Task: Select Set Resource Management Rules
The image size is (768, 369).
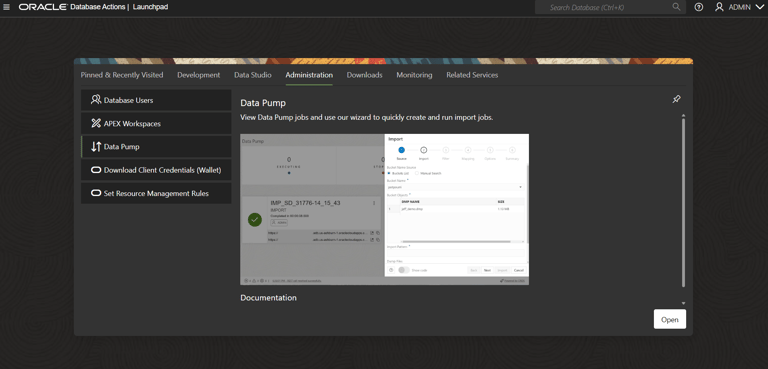Action: click(x=156, y=194)
